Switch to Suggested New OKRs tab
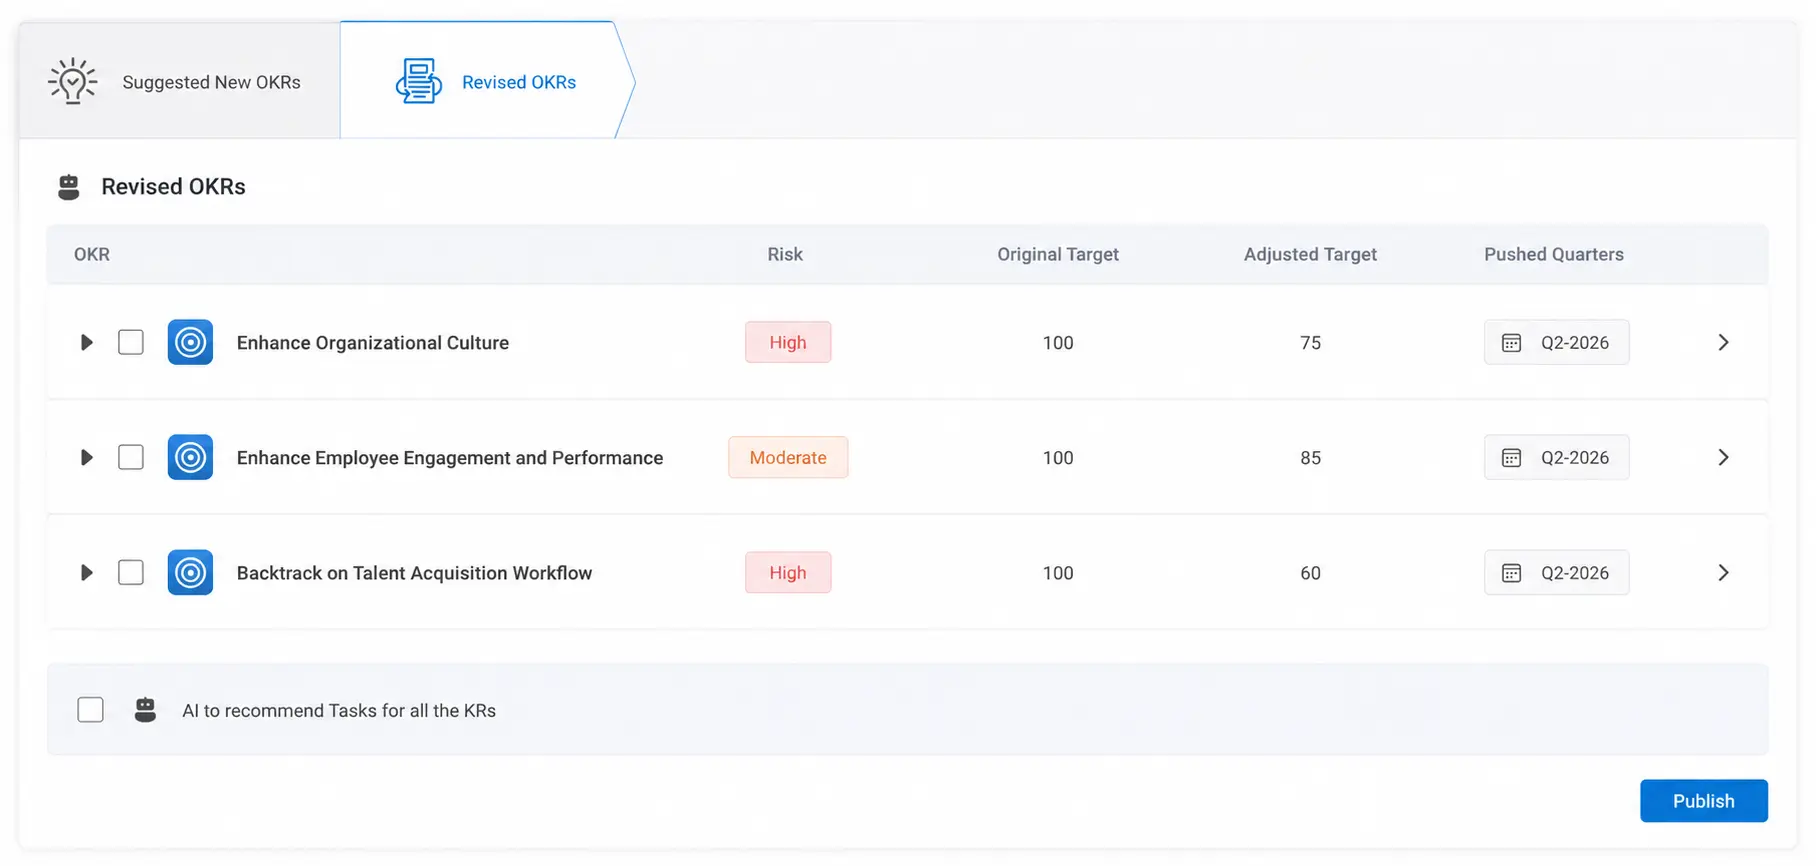 pyautogui.click(x=180, y=81)
